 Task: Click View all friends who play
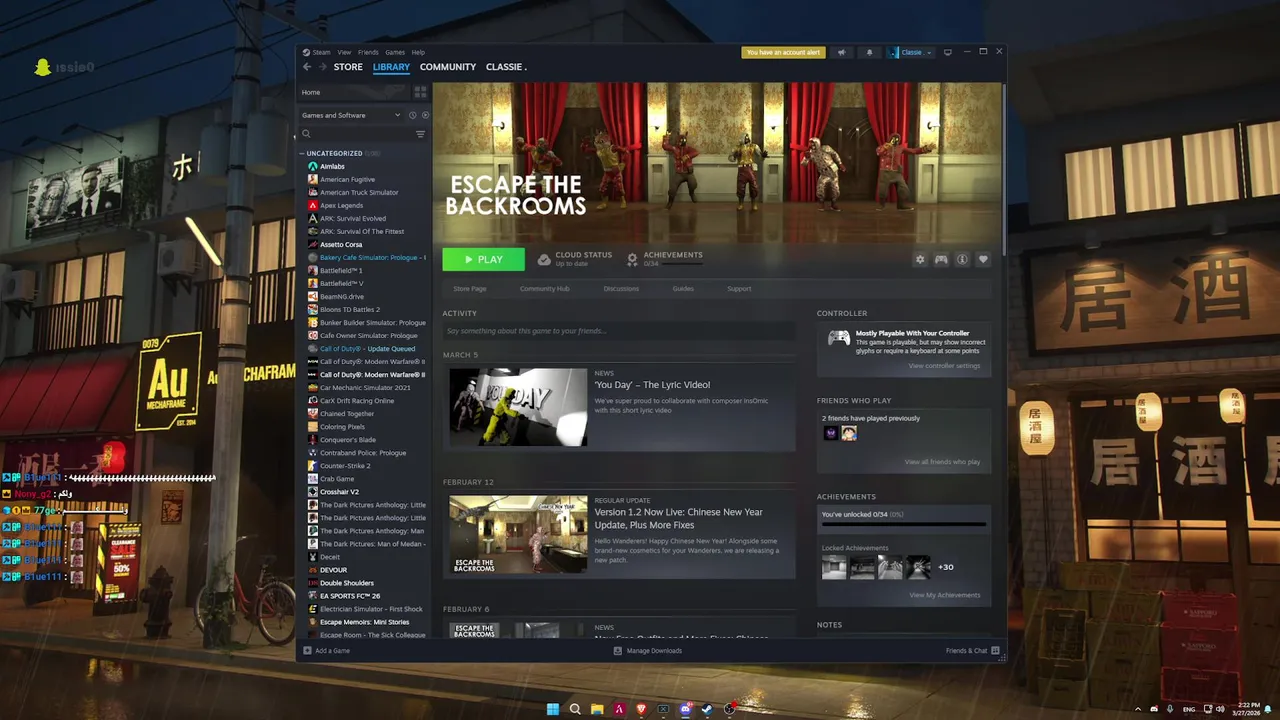click(942, 462)
